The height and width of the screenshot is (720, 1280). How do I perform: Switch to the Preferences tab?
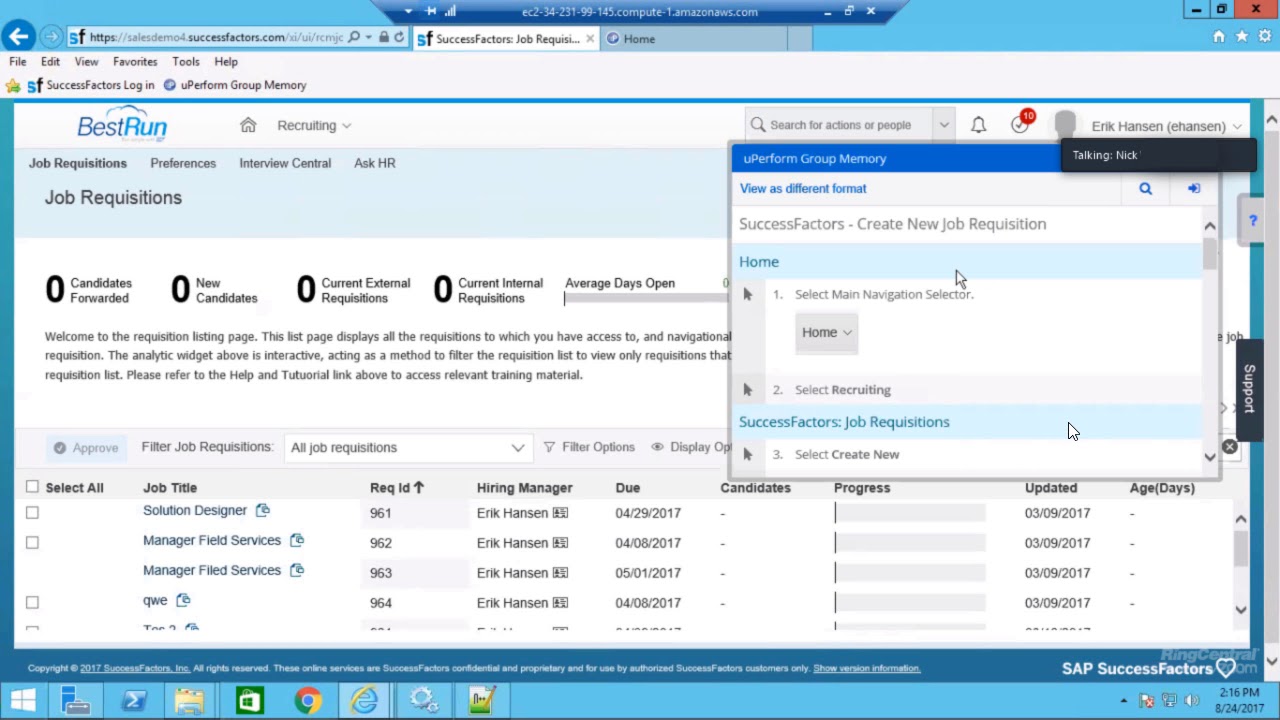pos(183,163)
